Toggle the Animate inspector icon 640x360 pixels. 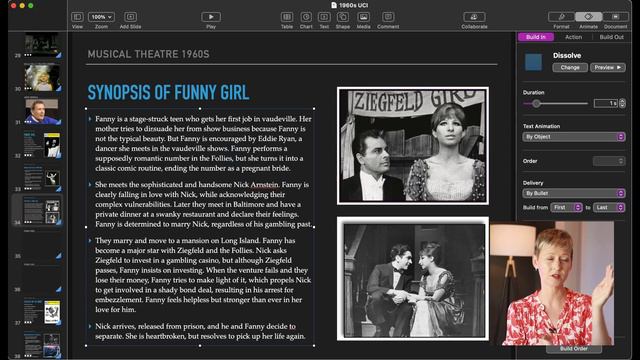[589, 17]
